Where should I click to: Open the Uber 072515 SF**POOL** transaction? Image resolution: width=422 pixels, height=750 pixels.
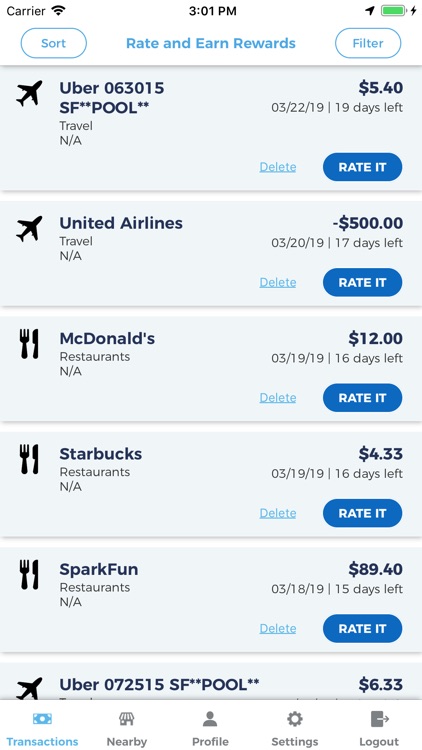click(x=211, y=683)
